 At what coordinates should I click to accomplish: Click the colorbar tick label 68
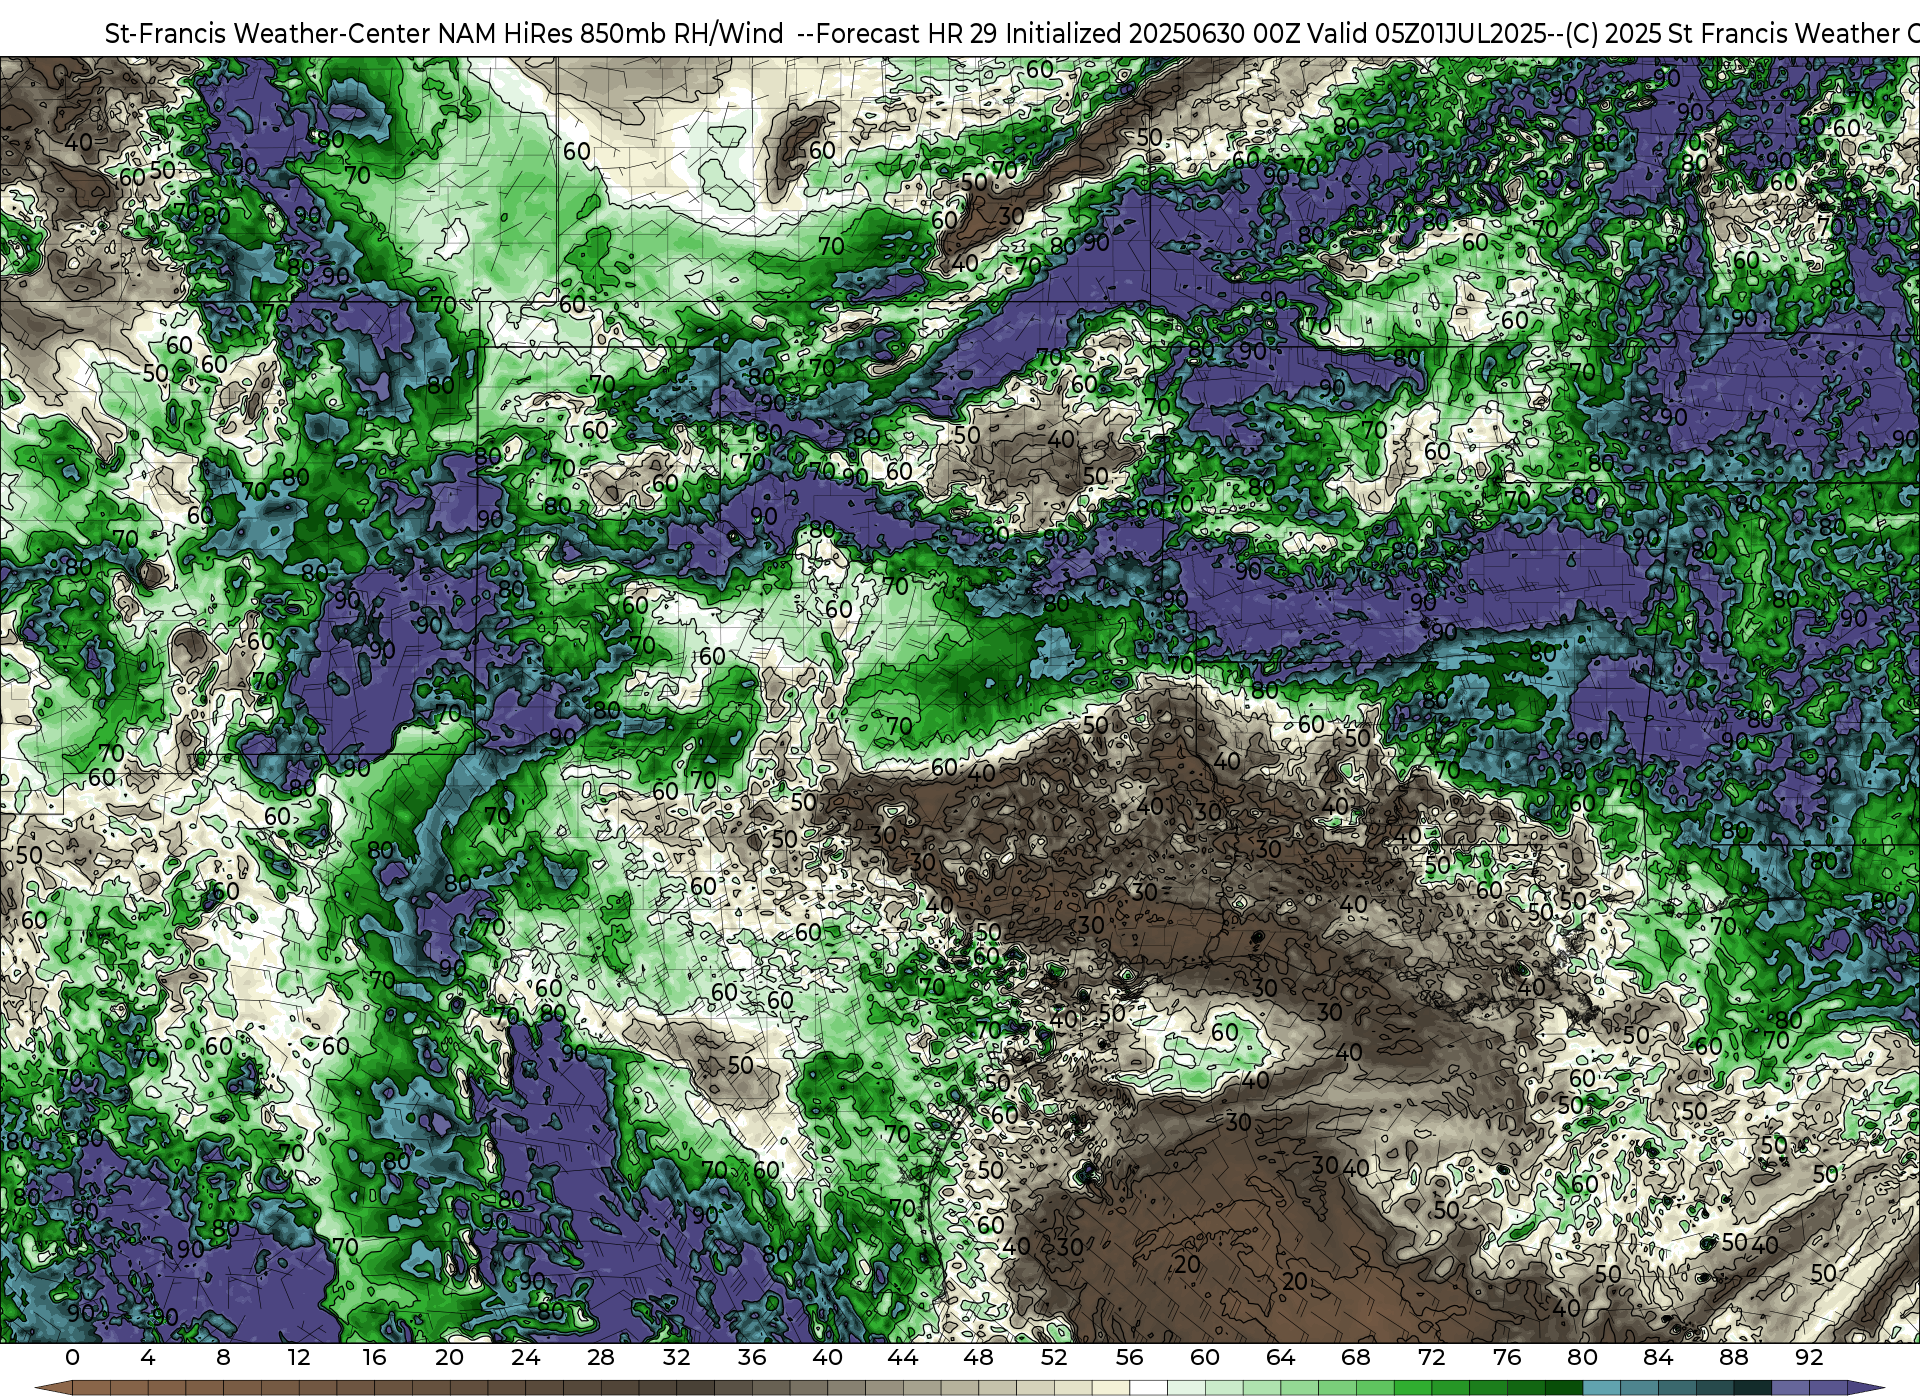pyautogui.click(x=1356, y=1357)
